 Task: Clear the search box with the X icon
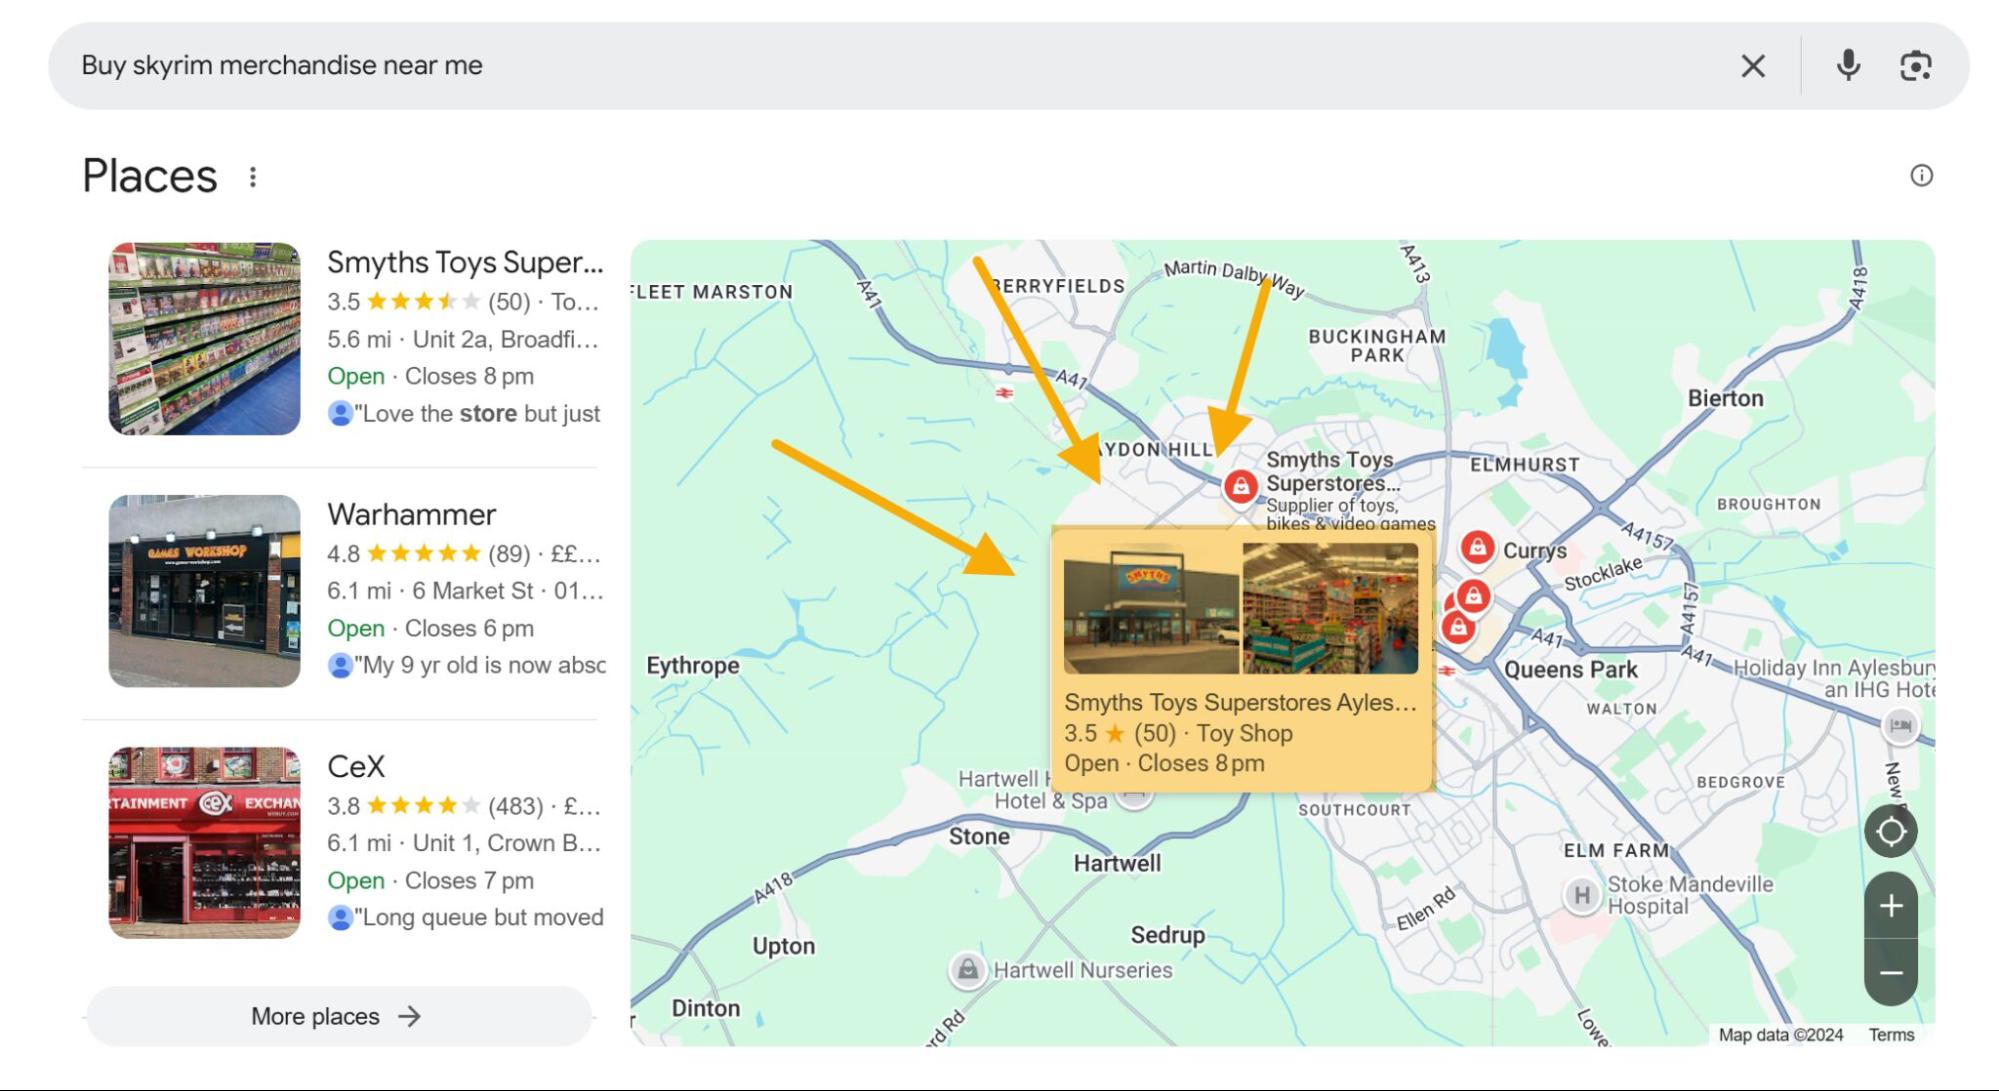click(1753, 66)
